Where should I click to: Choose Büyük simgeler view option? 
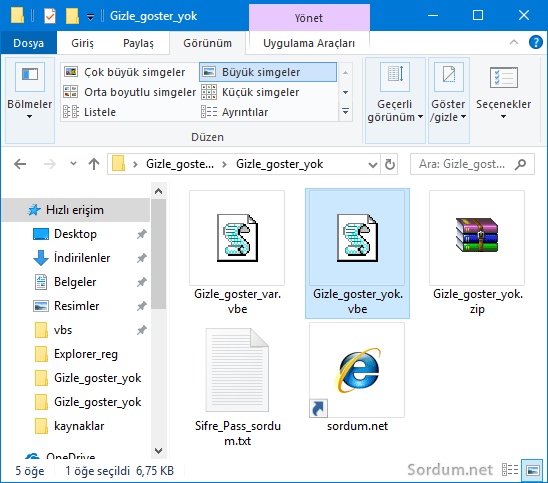click(268, 72)
